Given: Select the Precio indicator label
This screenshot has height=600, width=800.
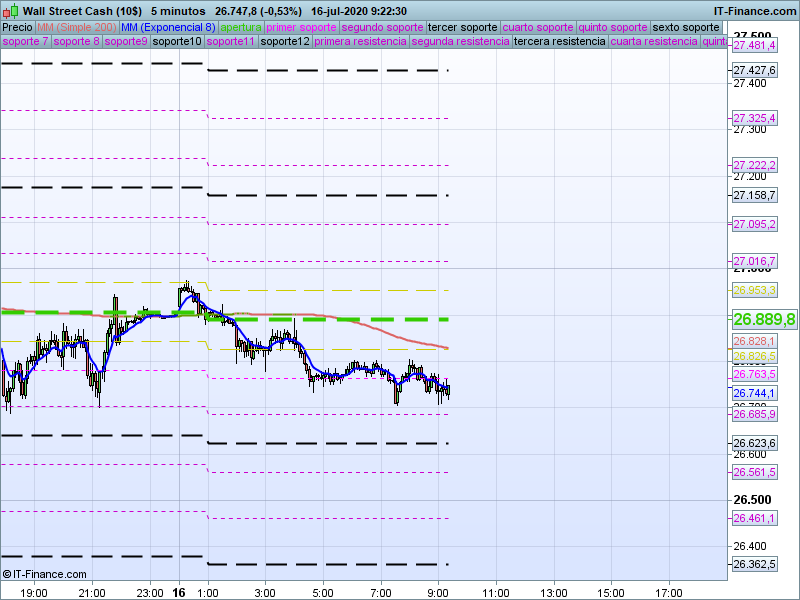Looking at the screenshot, I should tap(17, 27).
